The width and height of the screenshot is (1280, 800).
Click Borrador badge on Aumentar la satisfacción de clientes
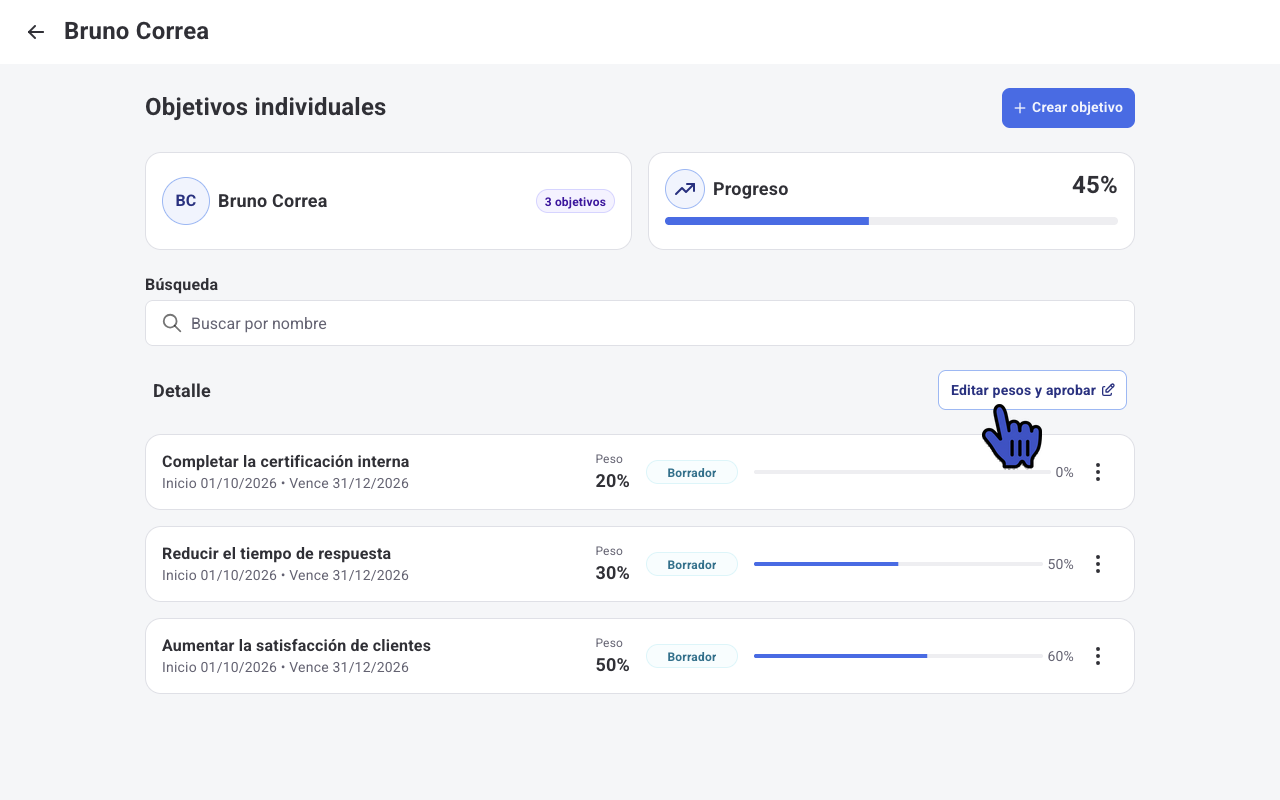click(692, 656)
